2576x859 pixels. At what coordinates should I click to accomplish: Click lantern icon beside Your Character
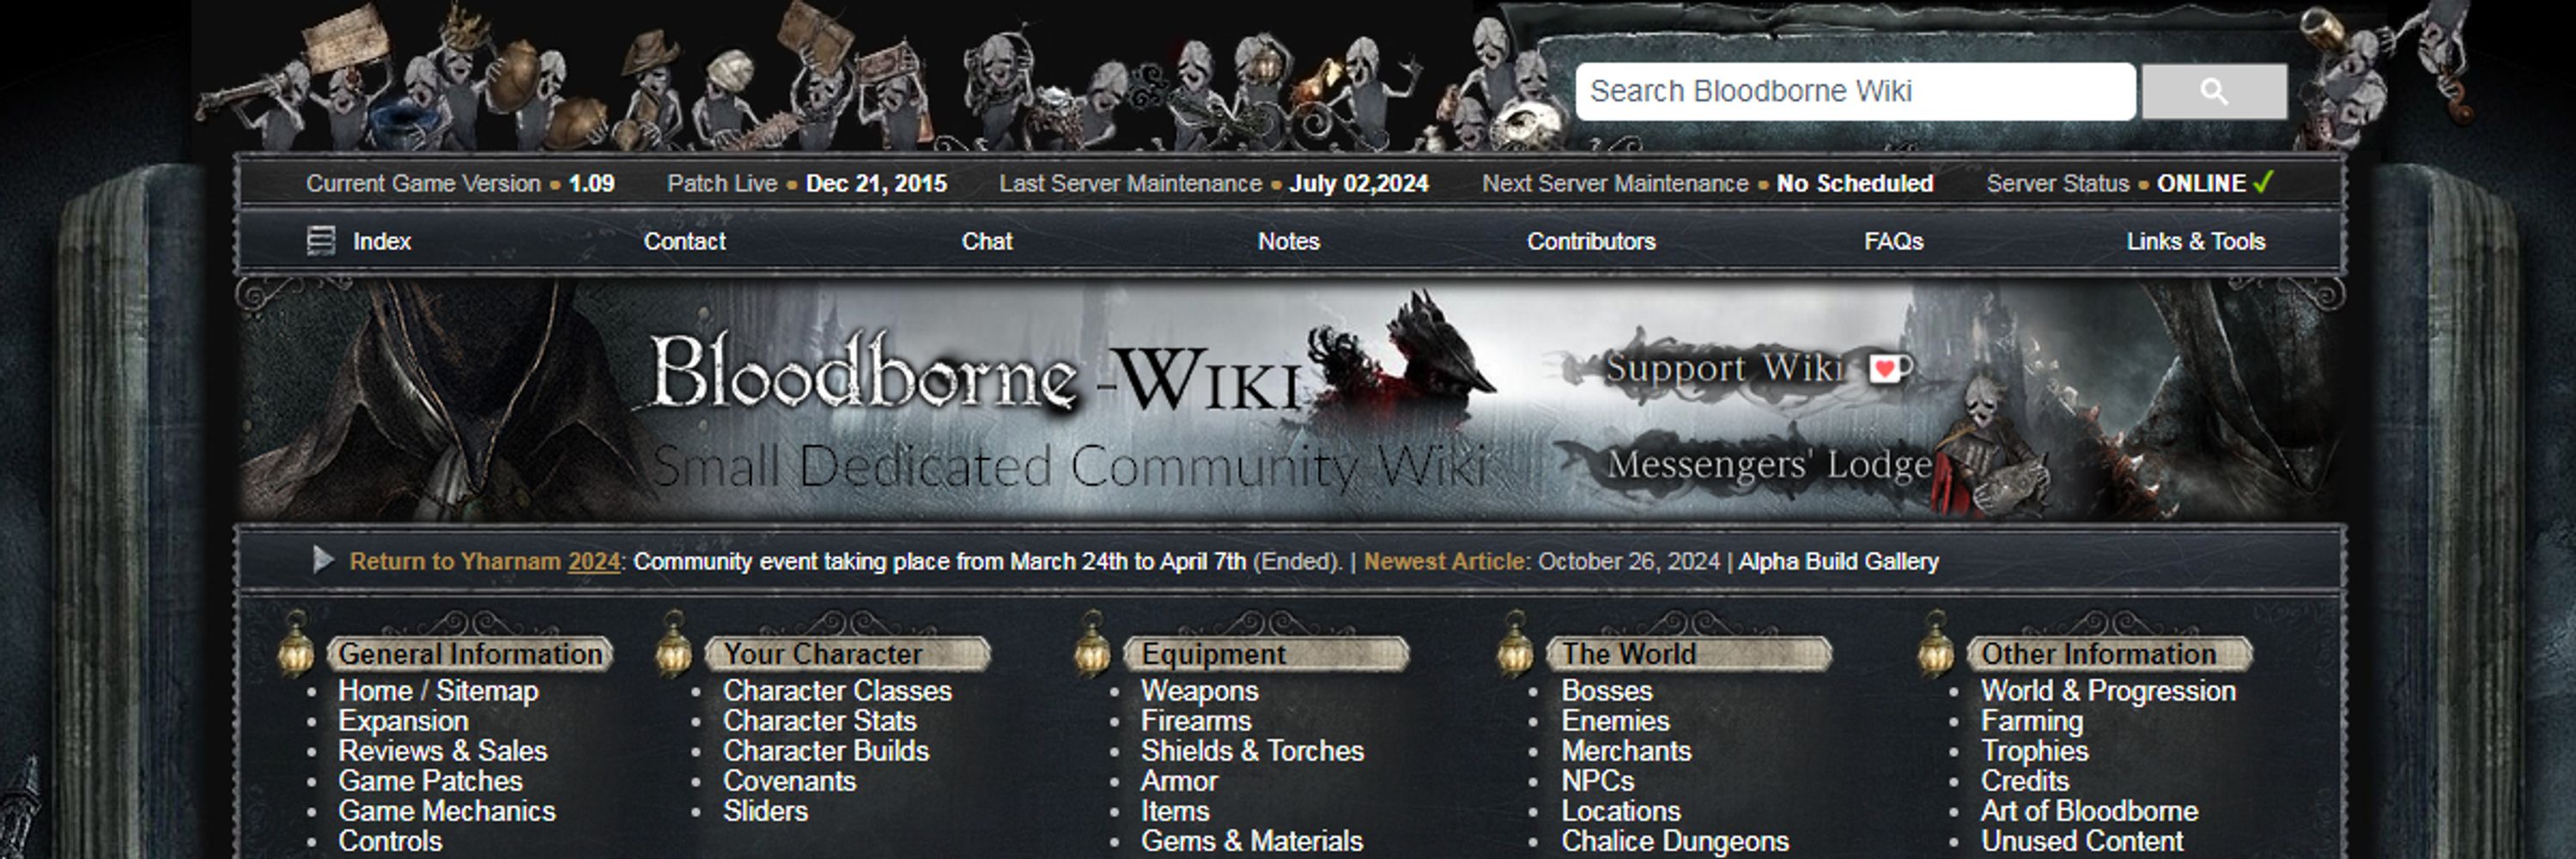673,644
